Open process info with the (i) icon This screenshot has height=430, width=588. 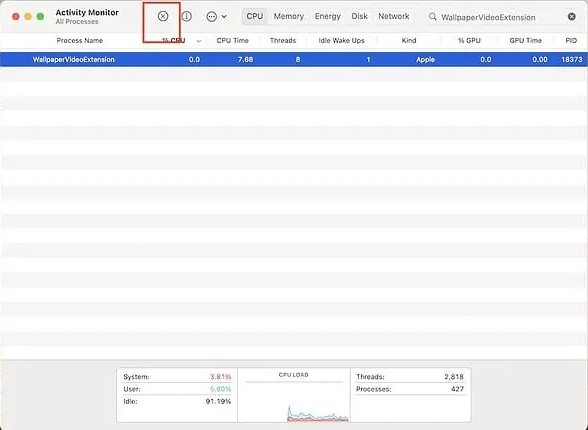coord(187,16)
